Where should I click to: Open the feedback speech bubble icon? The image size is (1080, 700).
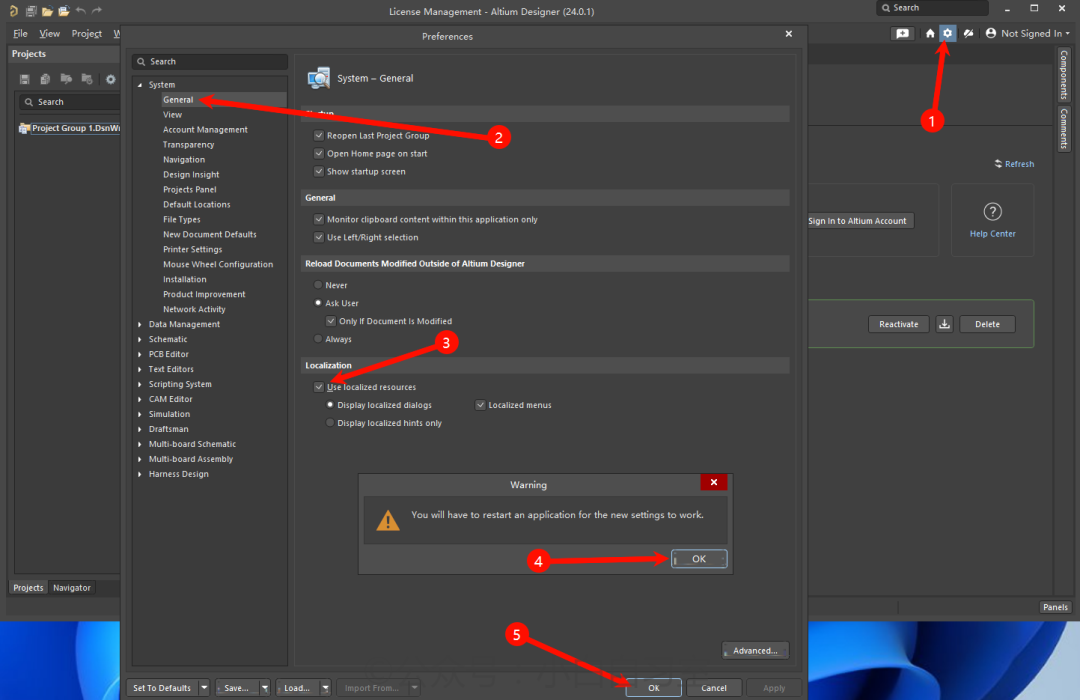(902, 33)
